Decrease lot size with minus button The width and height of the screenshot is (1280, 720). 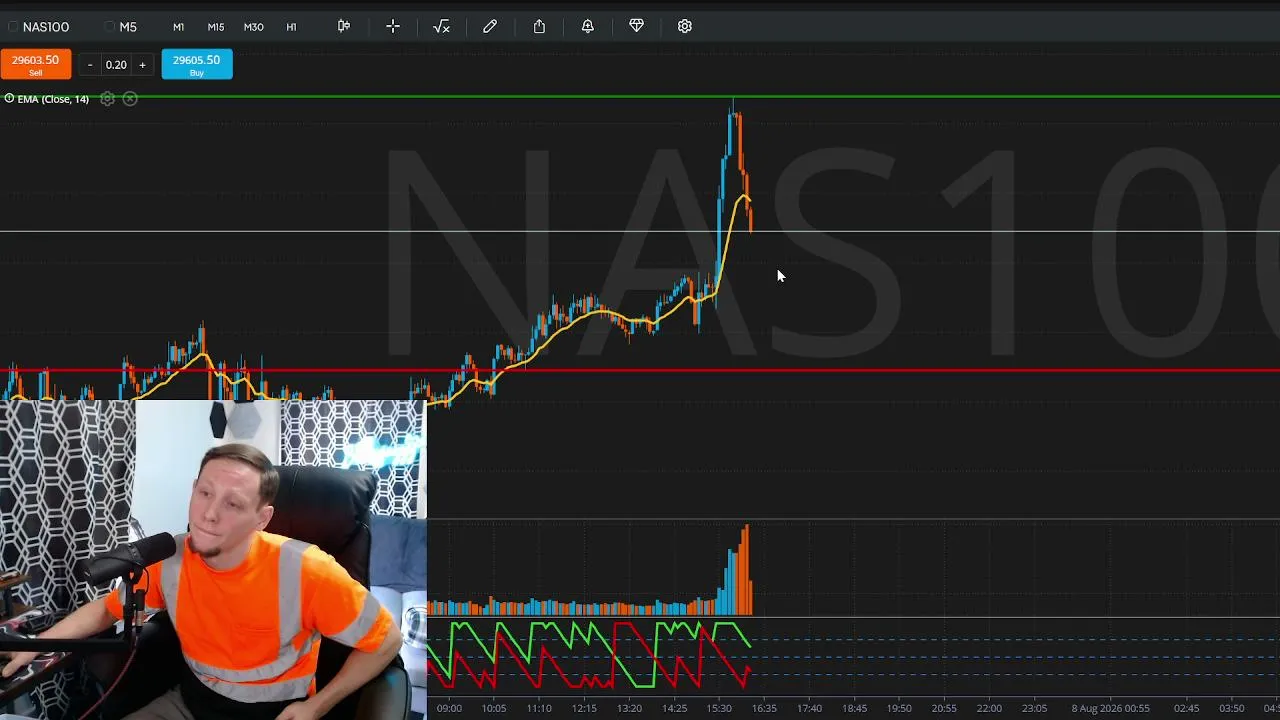point(90,65)
